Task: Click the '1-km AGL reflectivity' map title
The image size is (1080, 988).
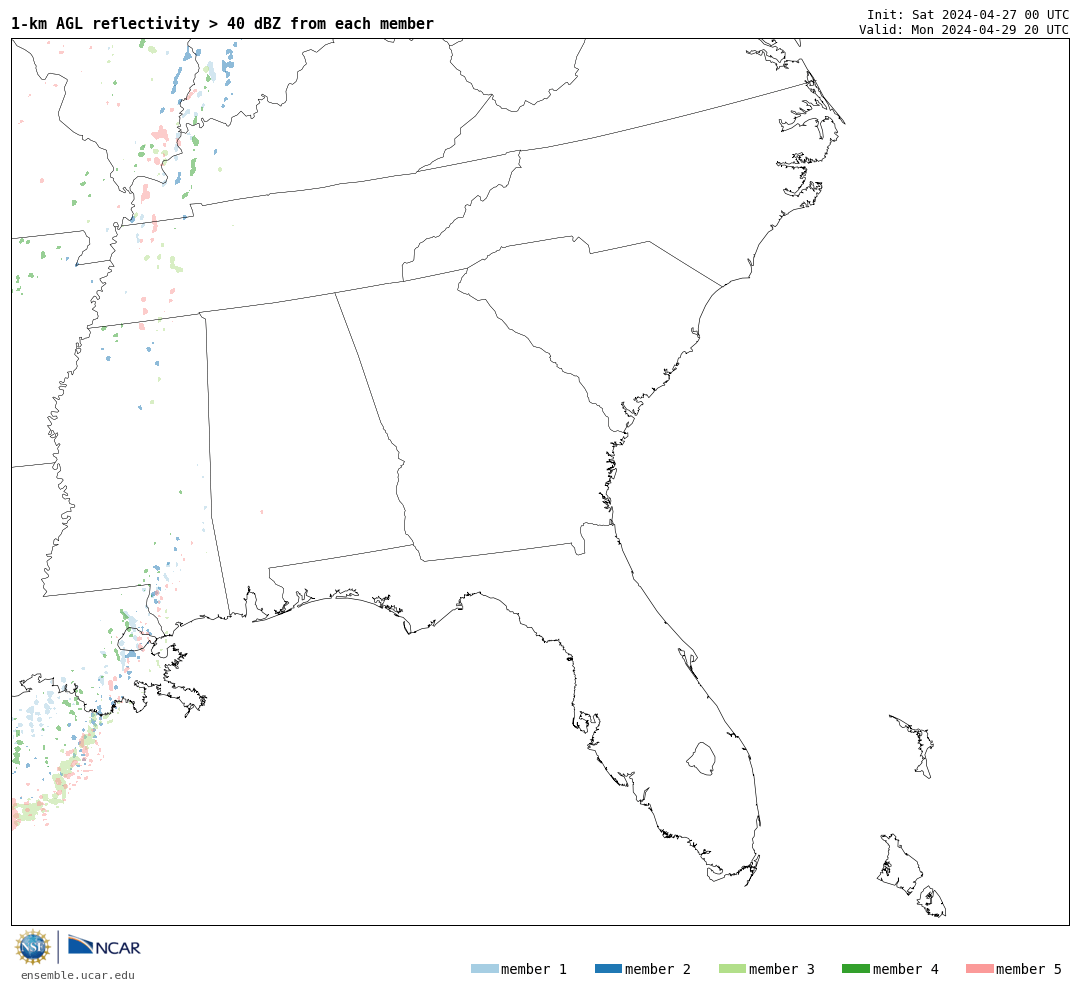Action: pos(222,23)
